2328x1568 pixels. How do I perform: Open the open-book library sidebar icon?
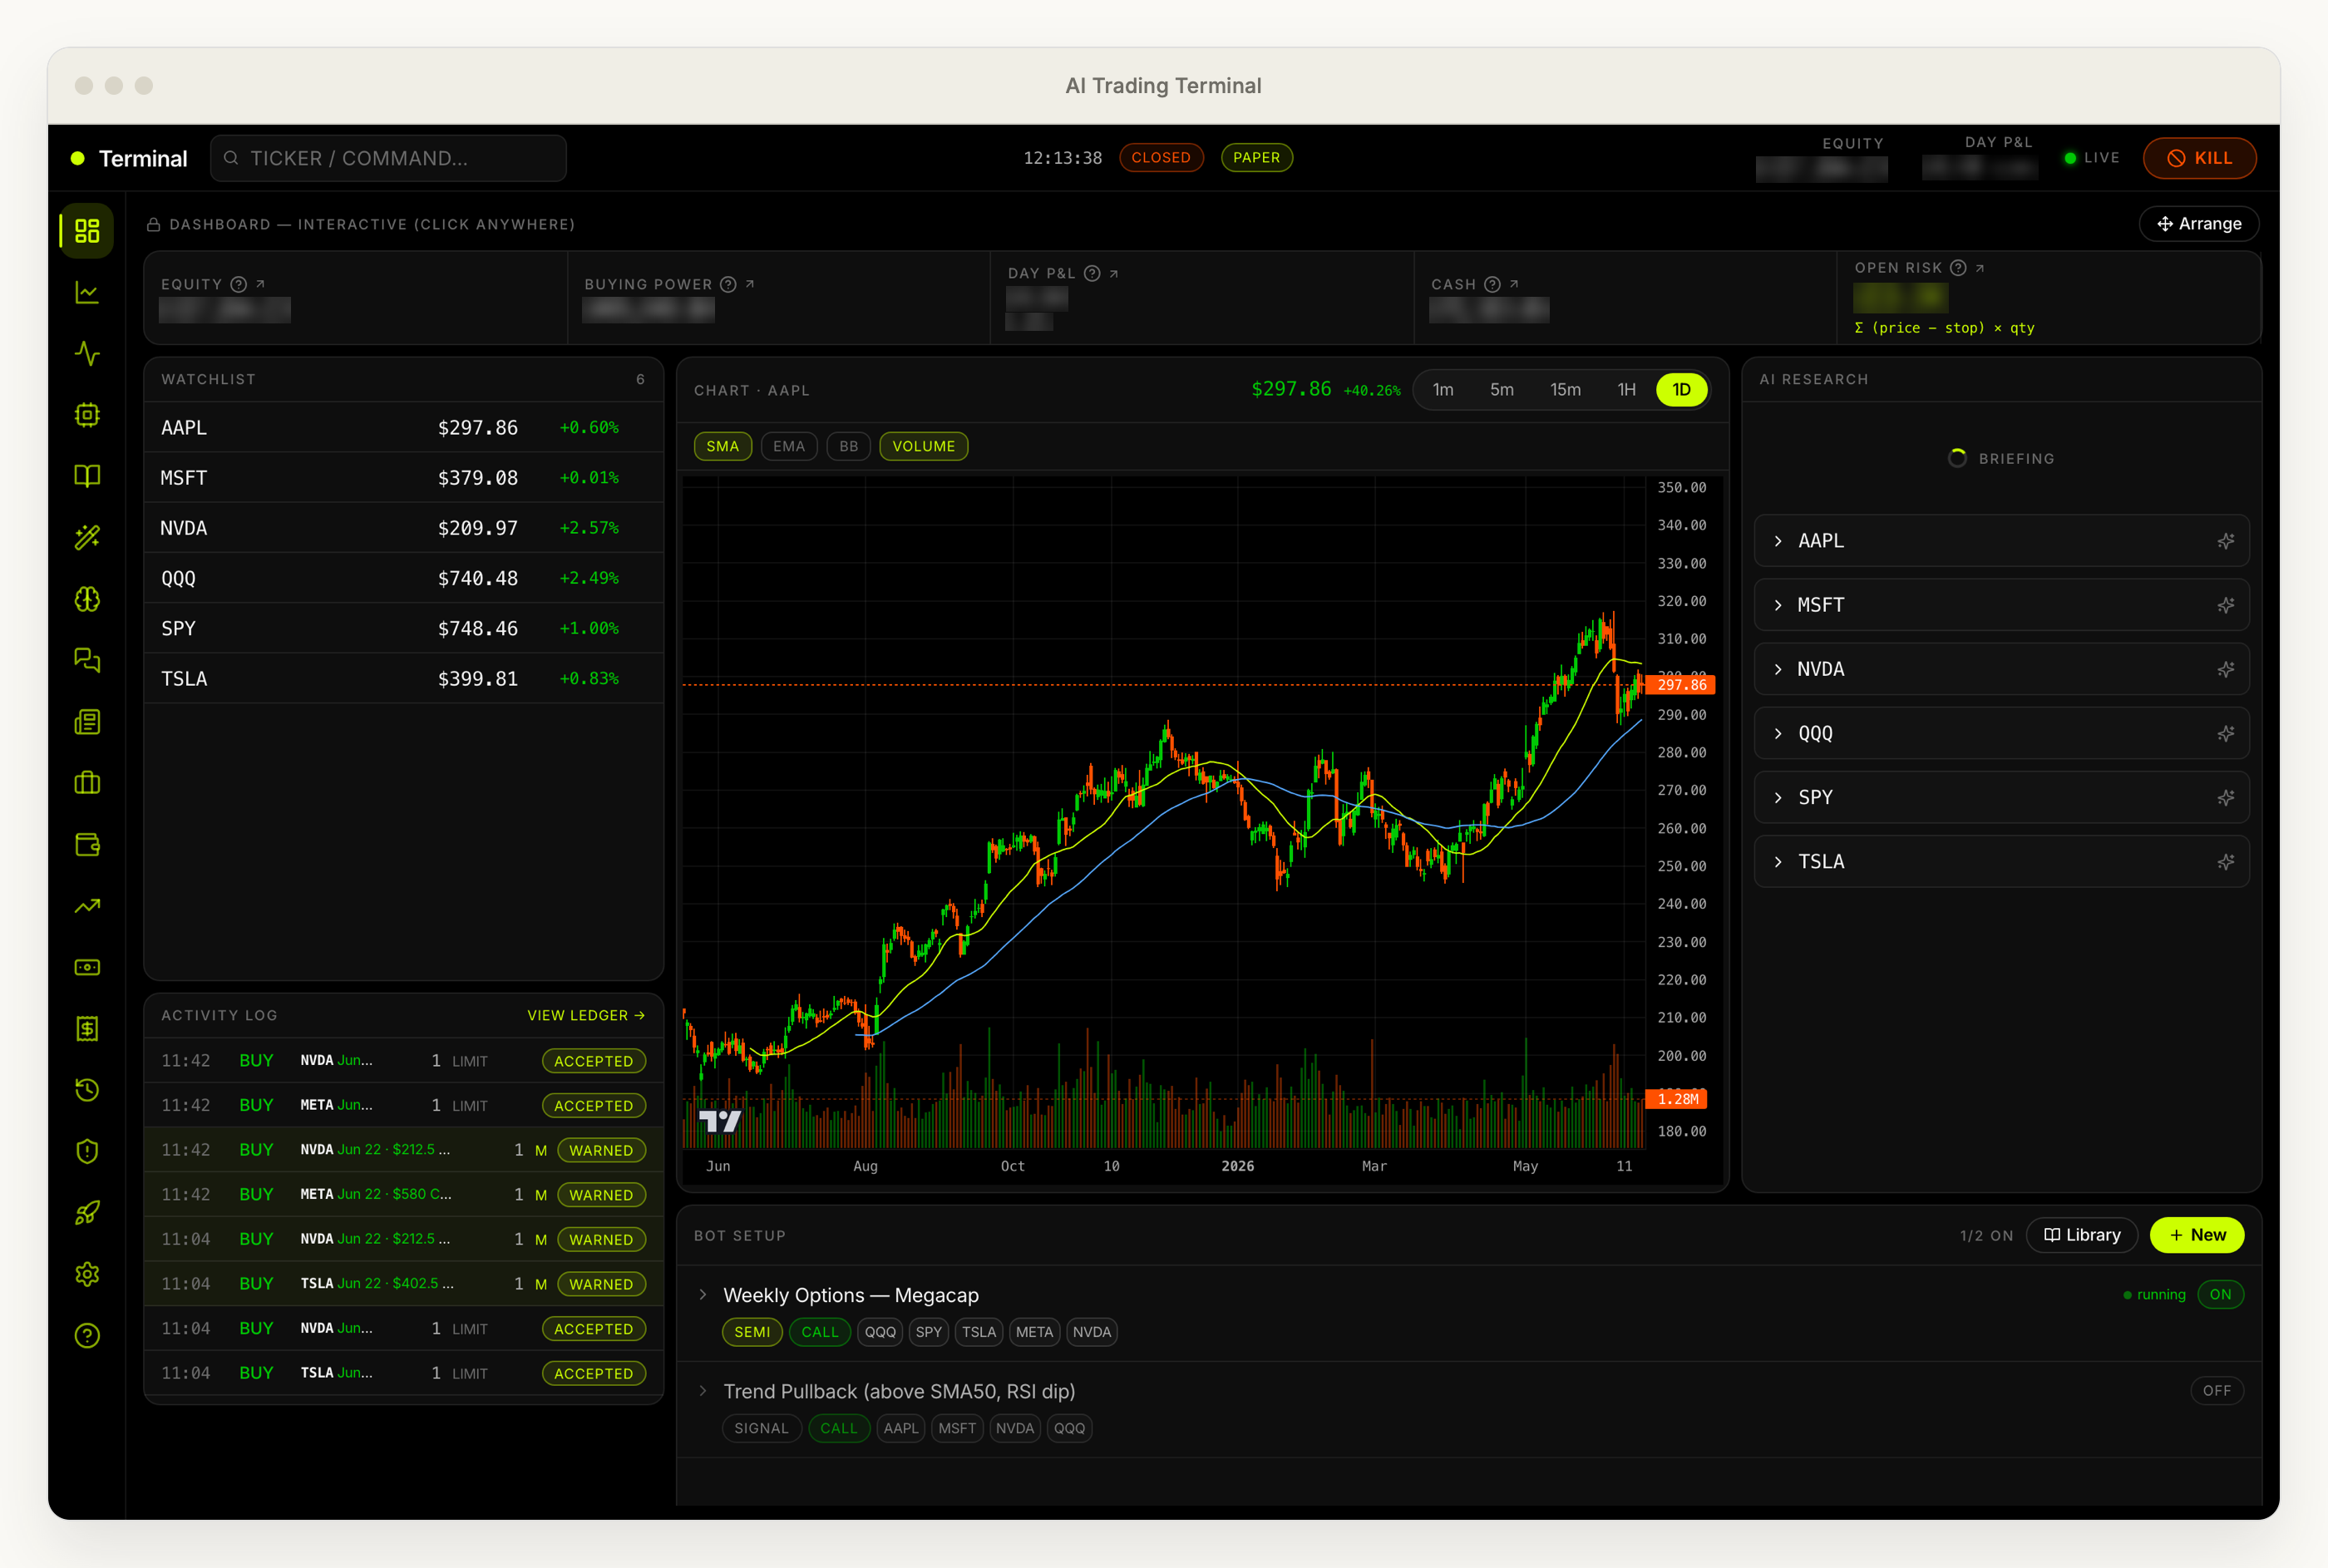coord(87,476)
